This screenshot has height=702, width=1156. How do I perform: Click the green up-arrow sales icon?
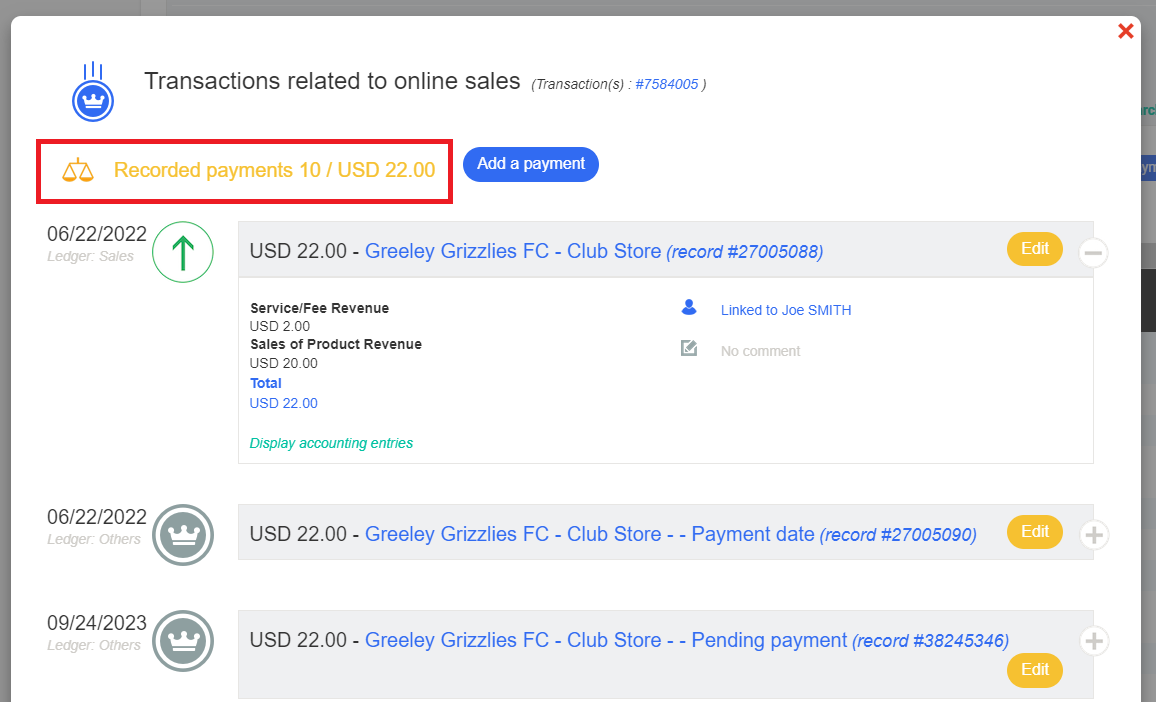[183, 253]
